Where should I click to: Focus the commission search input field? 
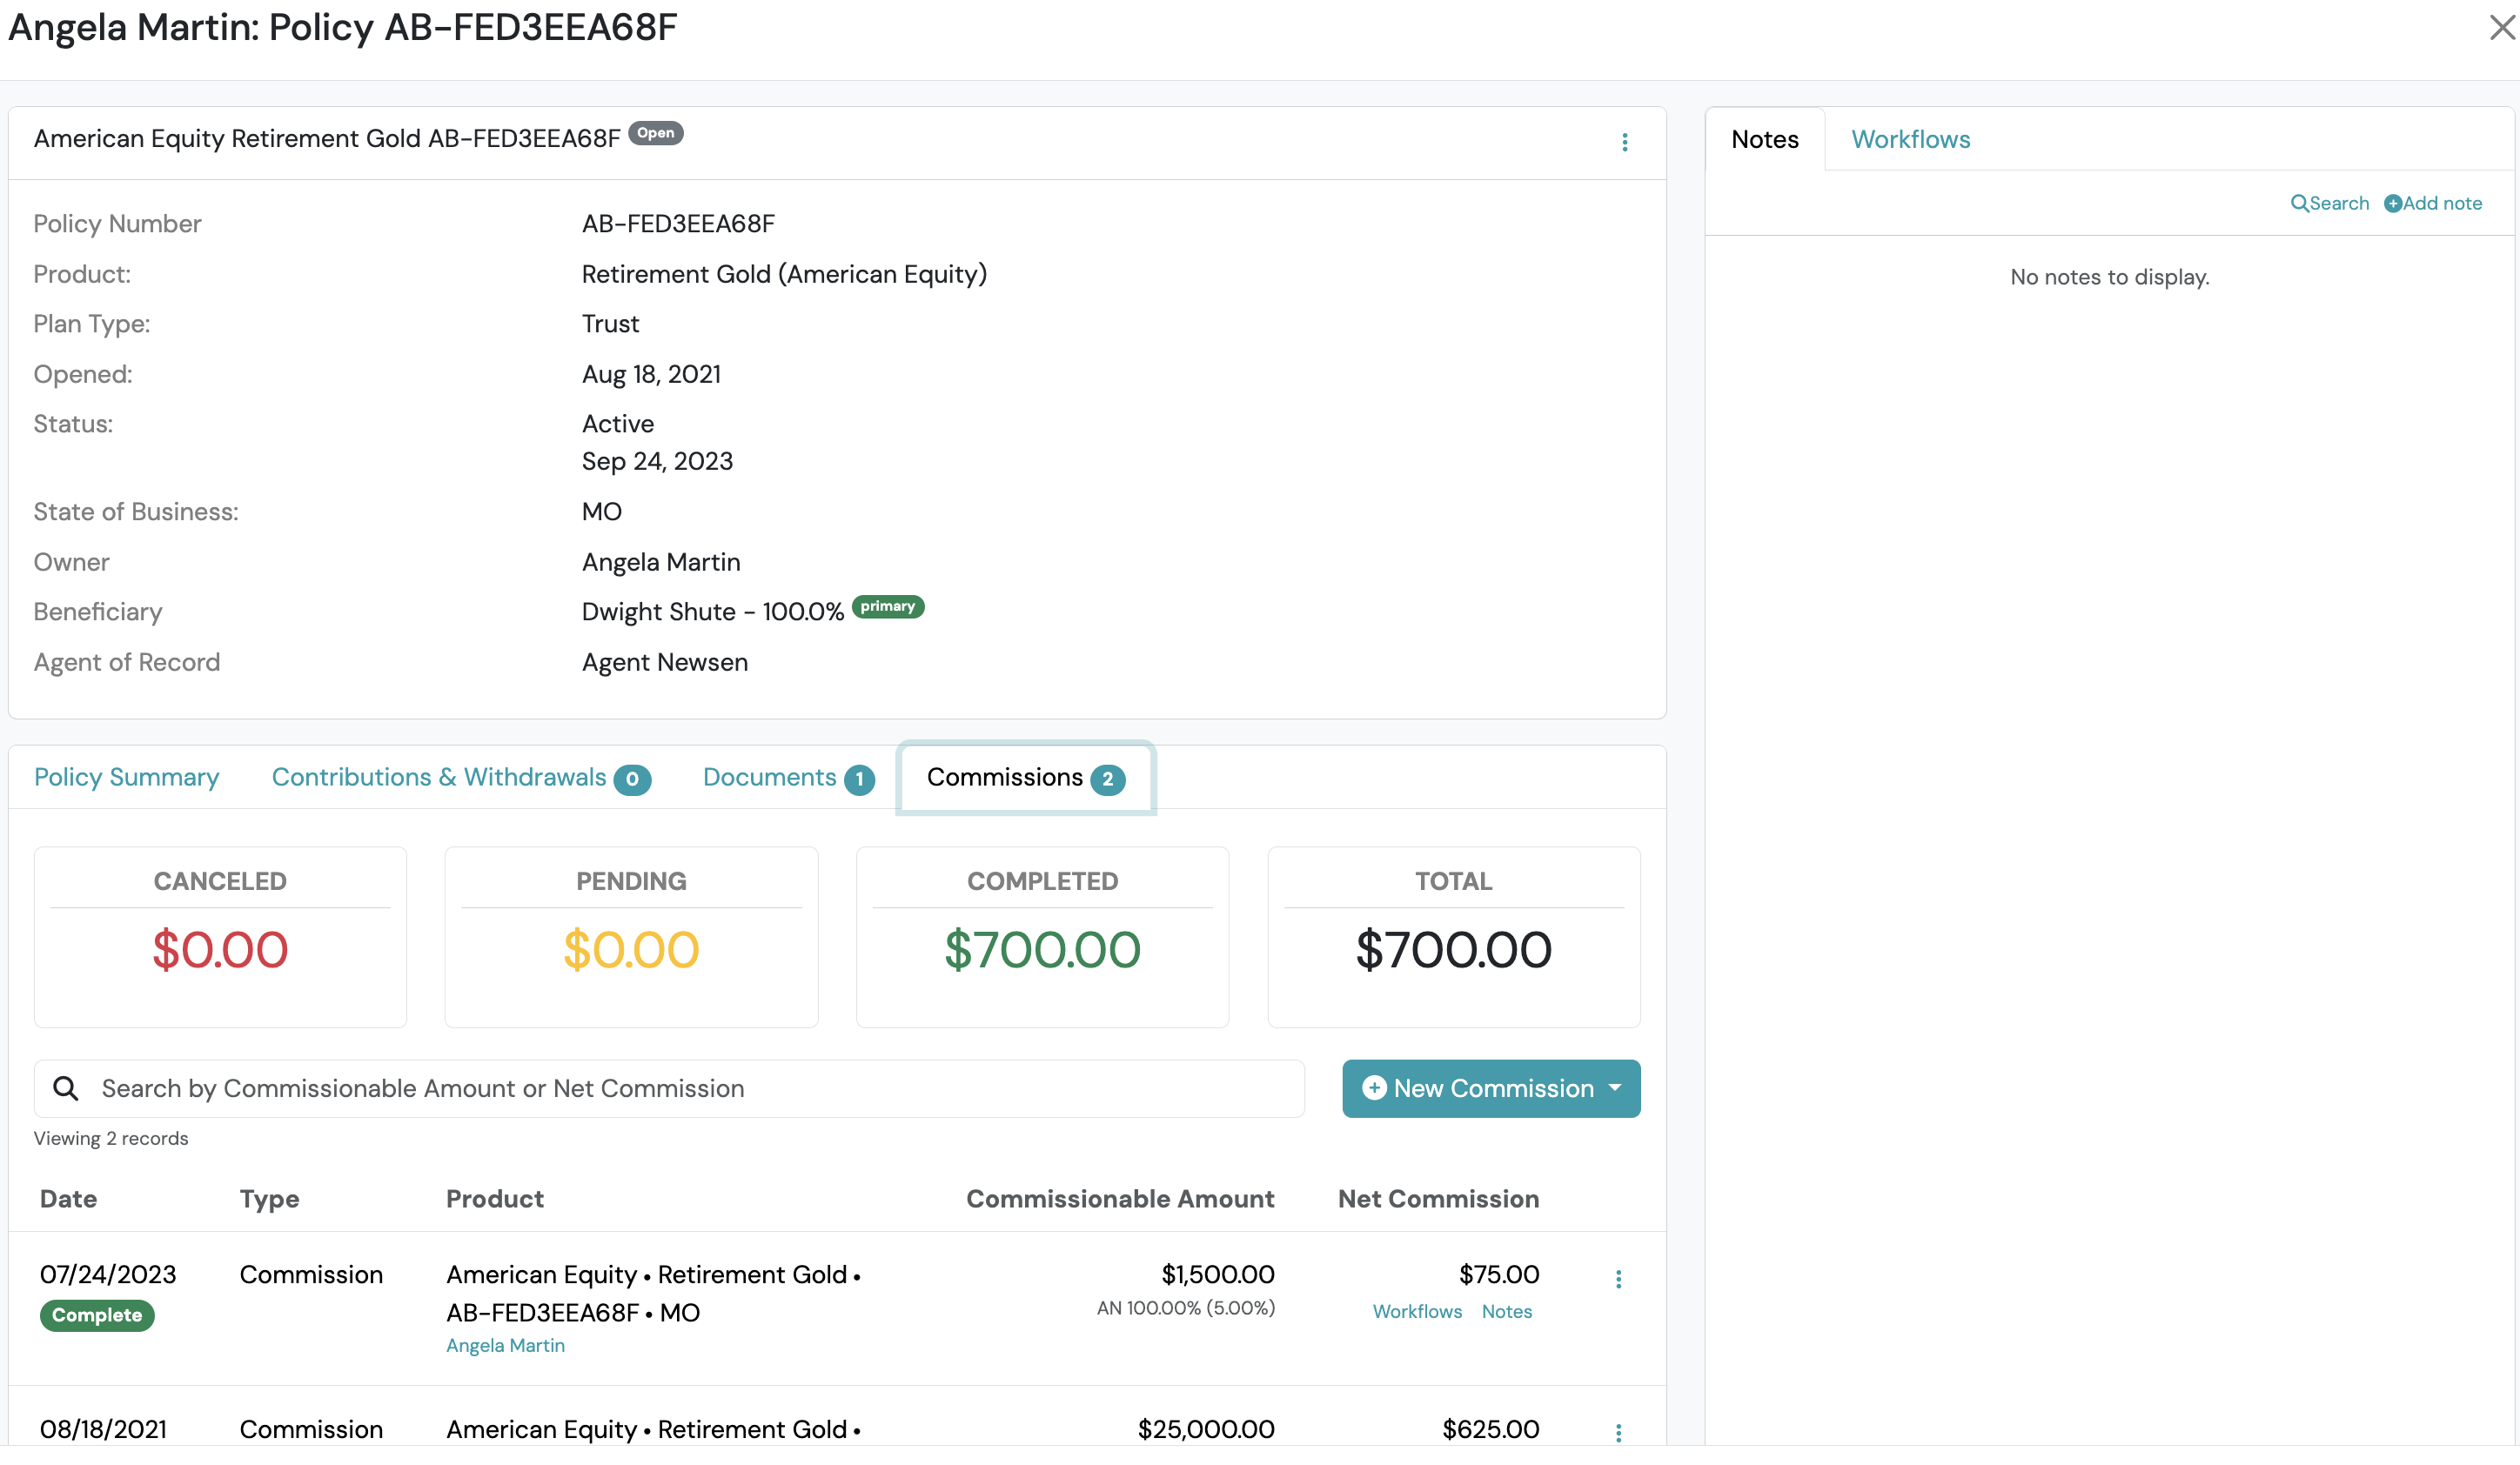point(668,1088)
